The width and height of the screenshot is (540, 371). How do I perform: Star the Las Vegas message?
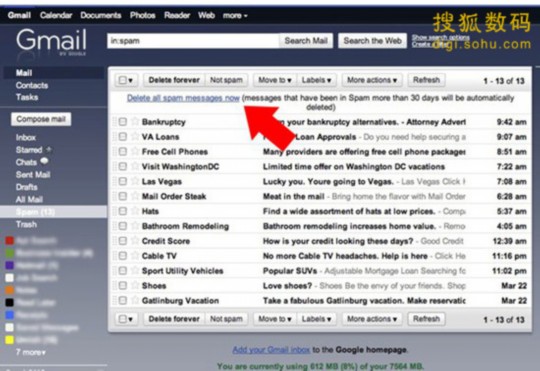click(x=135, y=181)
